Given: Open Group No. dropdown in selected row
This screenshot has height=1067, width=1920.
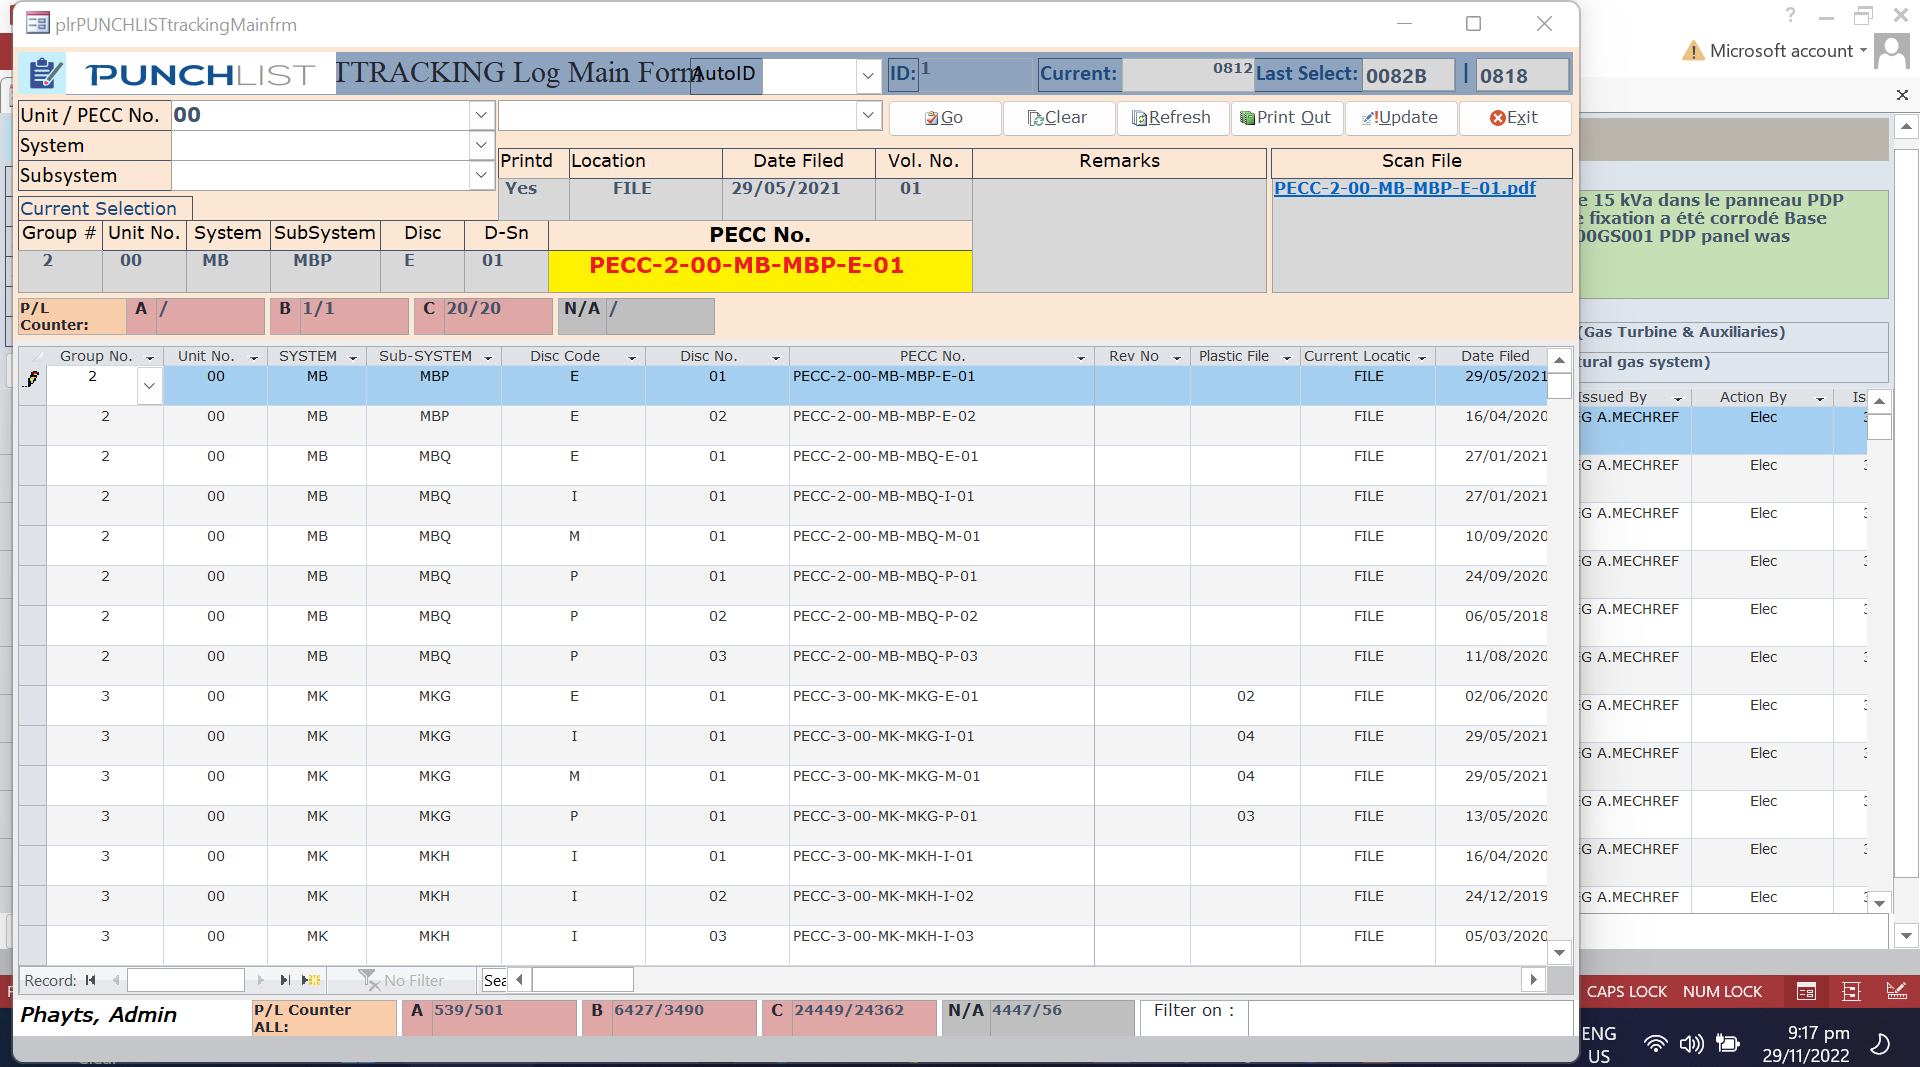Looking at the screenshot, I should pyautogui.click(x=149, y=385).
